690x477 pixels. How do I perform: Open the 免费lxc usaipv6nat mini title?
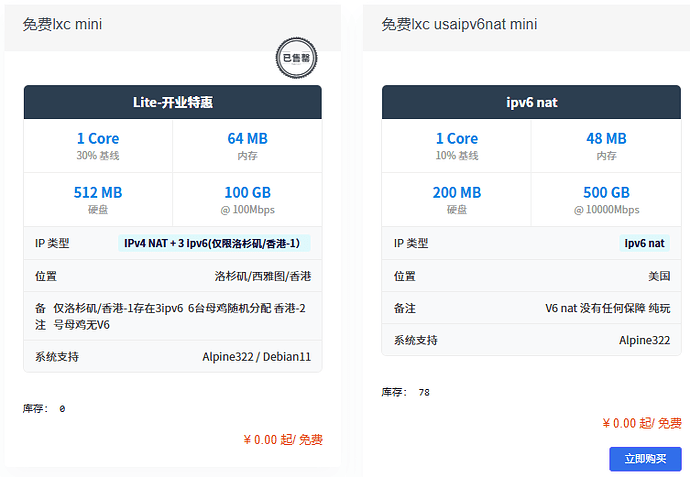click(459, 24)
